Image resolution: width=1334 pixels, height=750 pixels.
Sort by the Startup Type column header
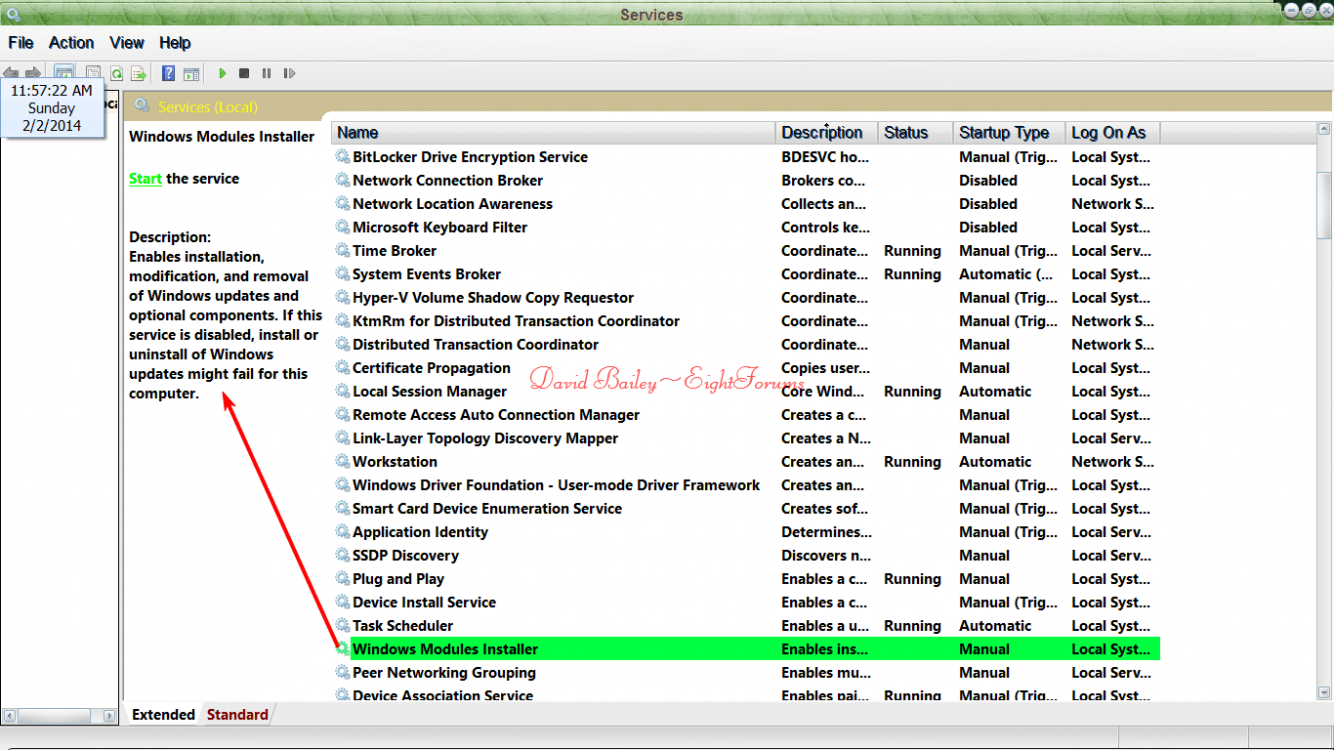(1008, 133)
